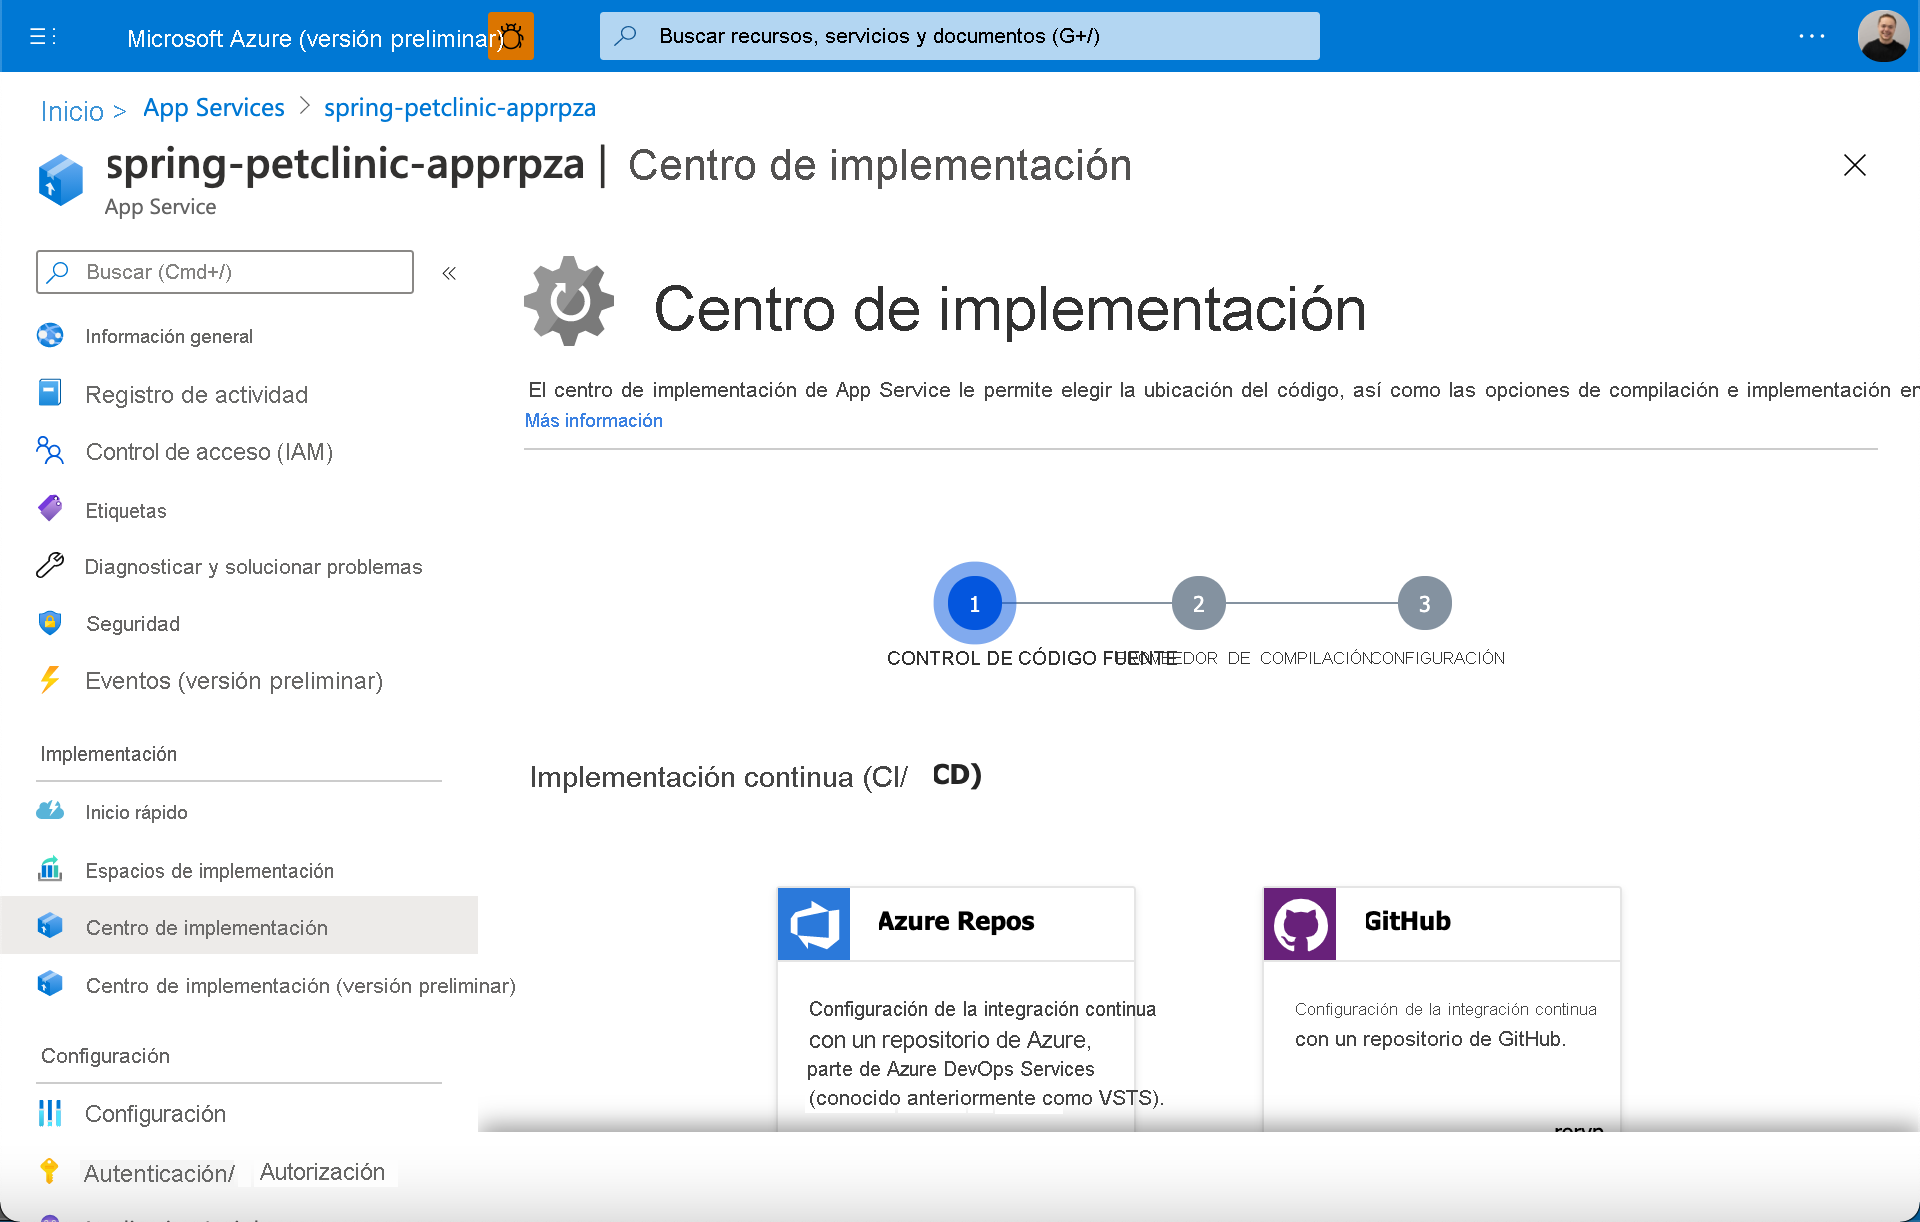Open the account avatar menu

click(x=1883, y=36)
